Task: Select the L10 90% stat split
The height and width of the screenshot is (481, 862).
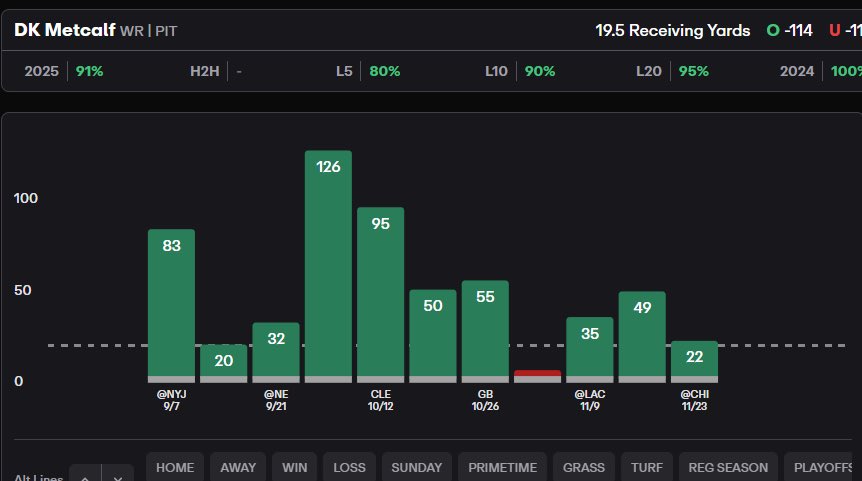Action: [x=520, y=71]
